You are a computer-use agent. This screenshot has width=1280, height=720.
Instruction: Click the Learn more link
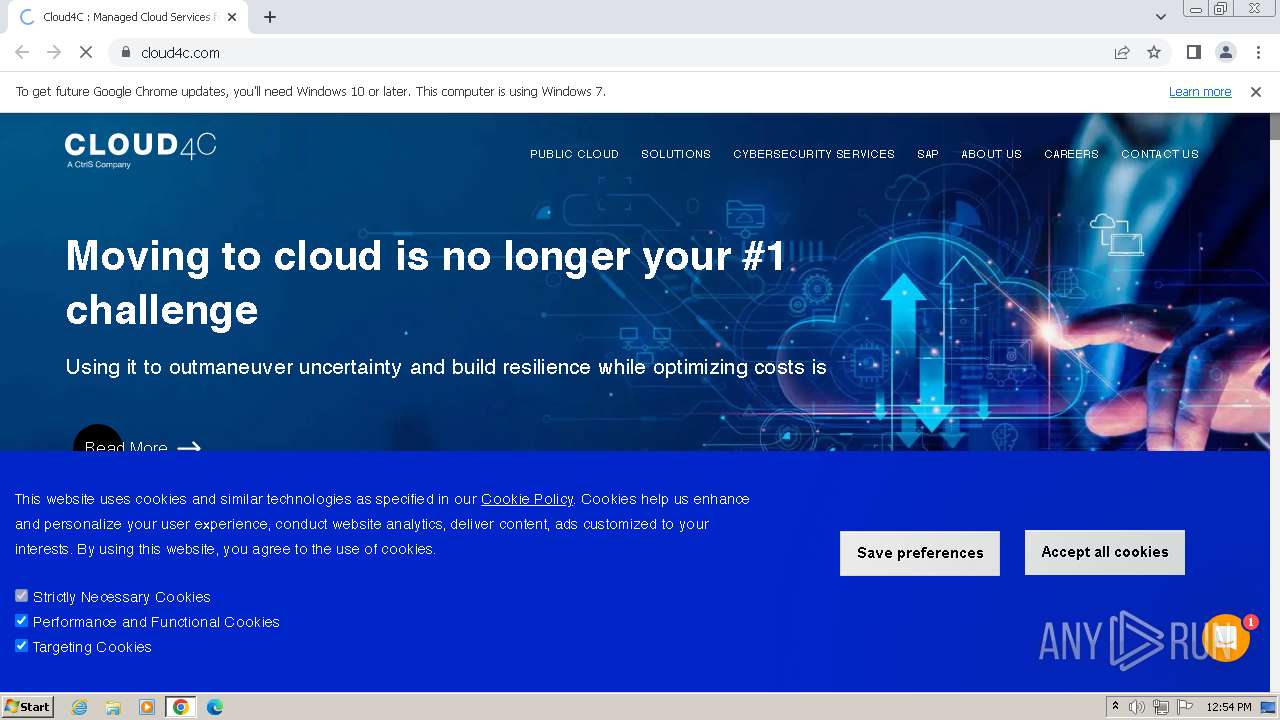click(1200, 92)
